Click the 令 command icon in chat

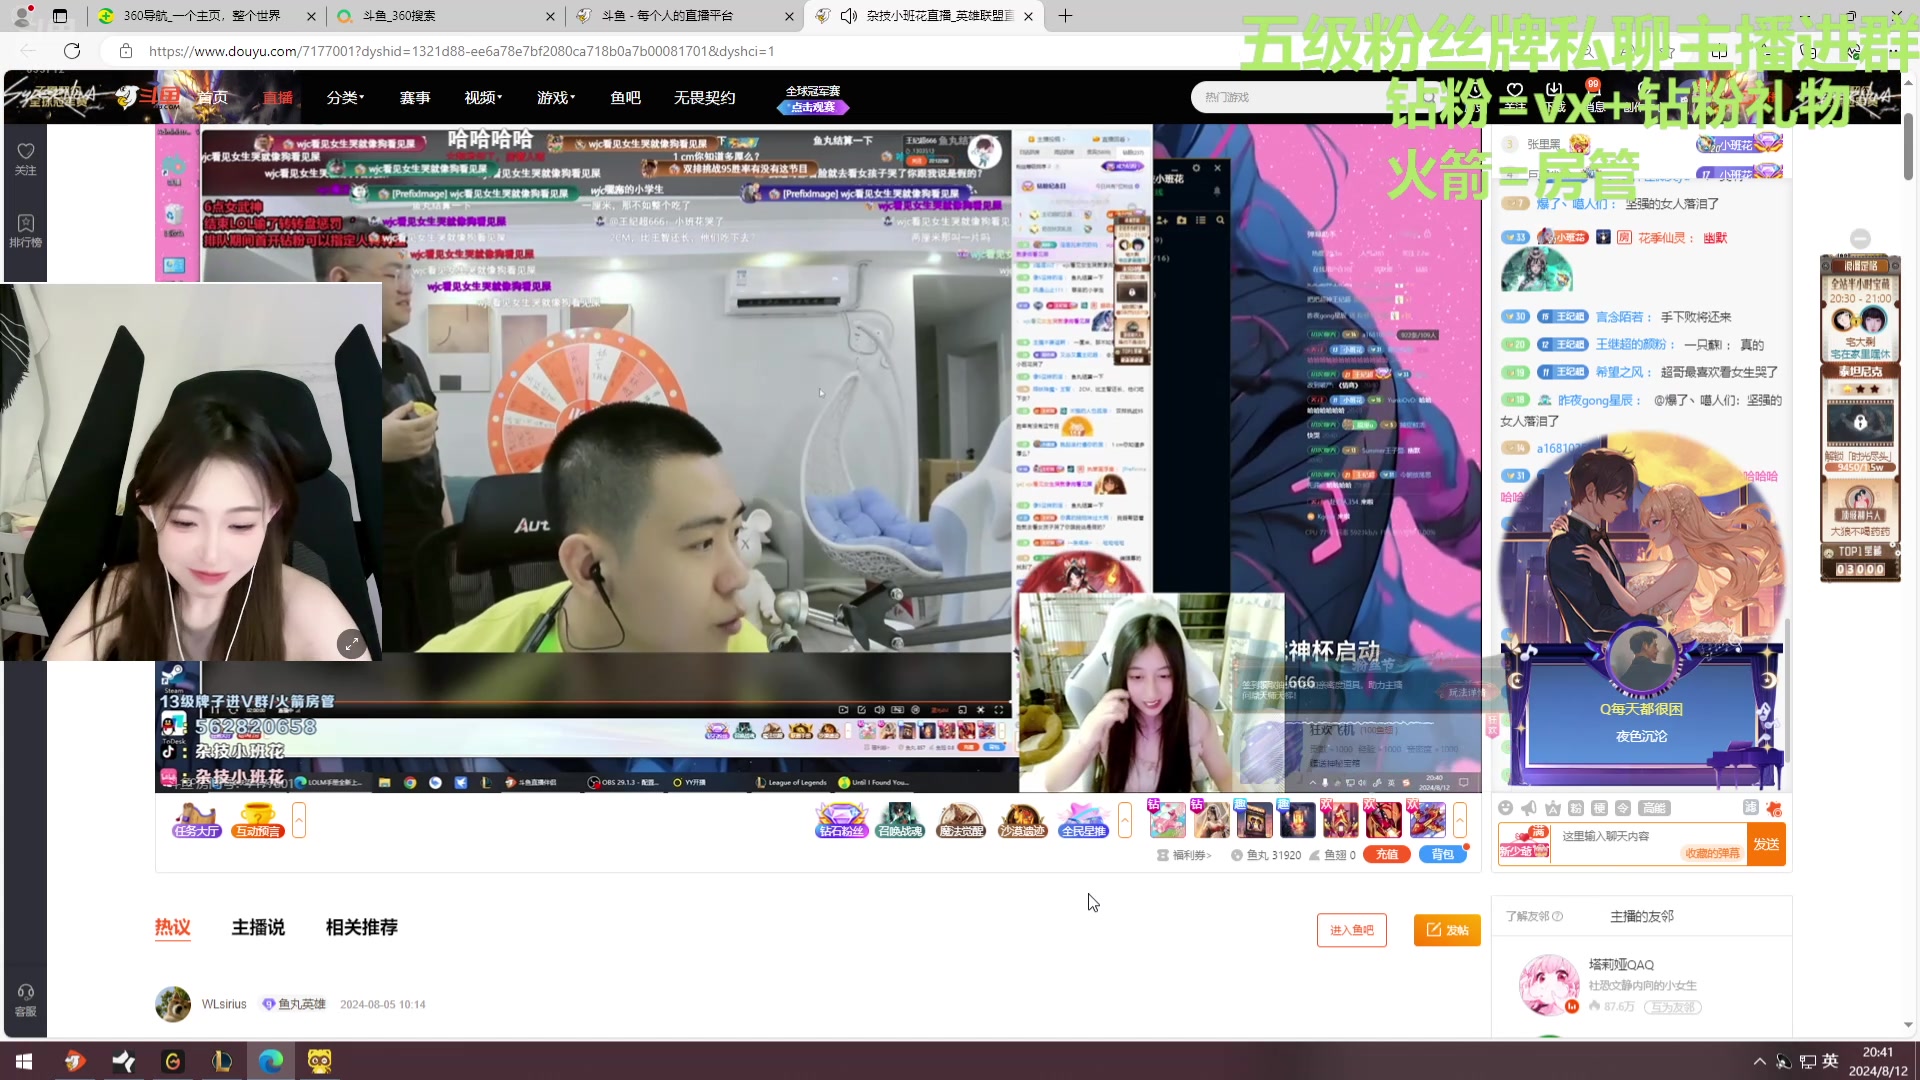click(1623, 808)
